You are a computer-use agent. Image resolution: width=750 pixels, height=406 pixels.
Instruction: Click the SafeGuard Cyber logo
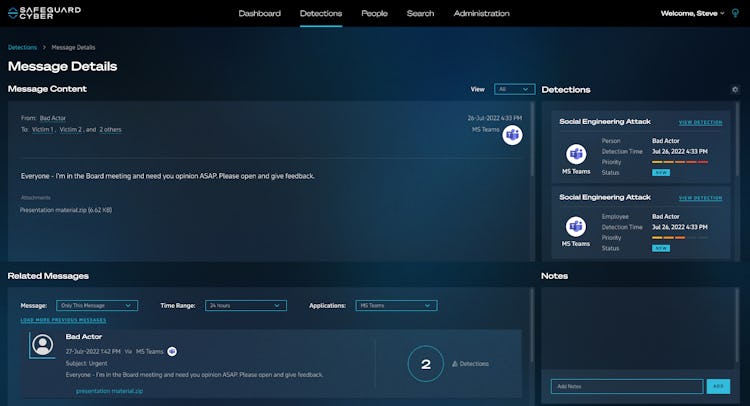point(44,13)
